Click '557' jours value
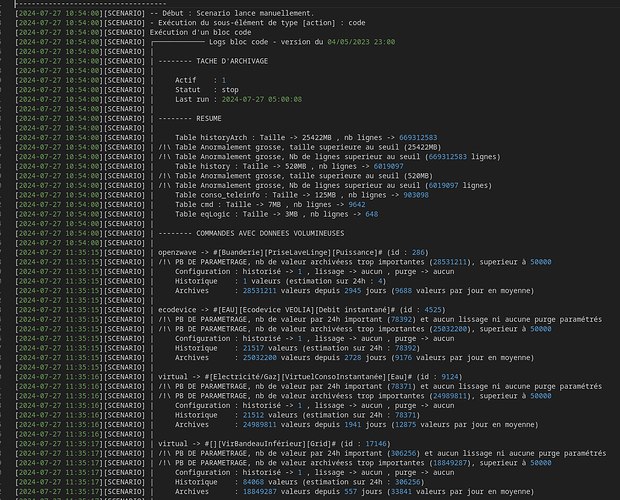 coord(350,492)
